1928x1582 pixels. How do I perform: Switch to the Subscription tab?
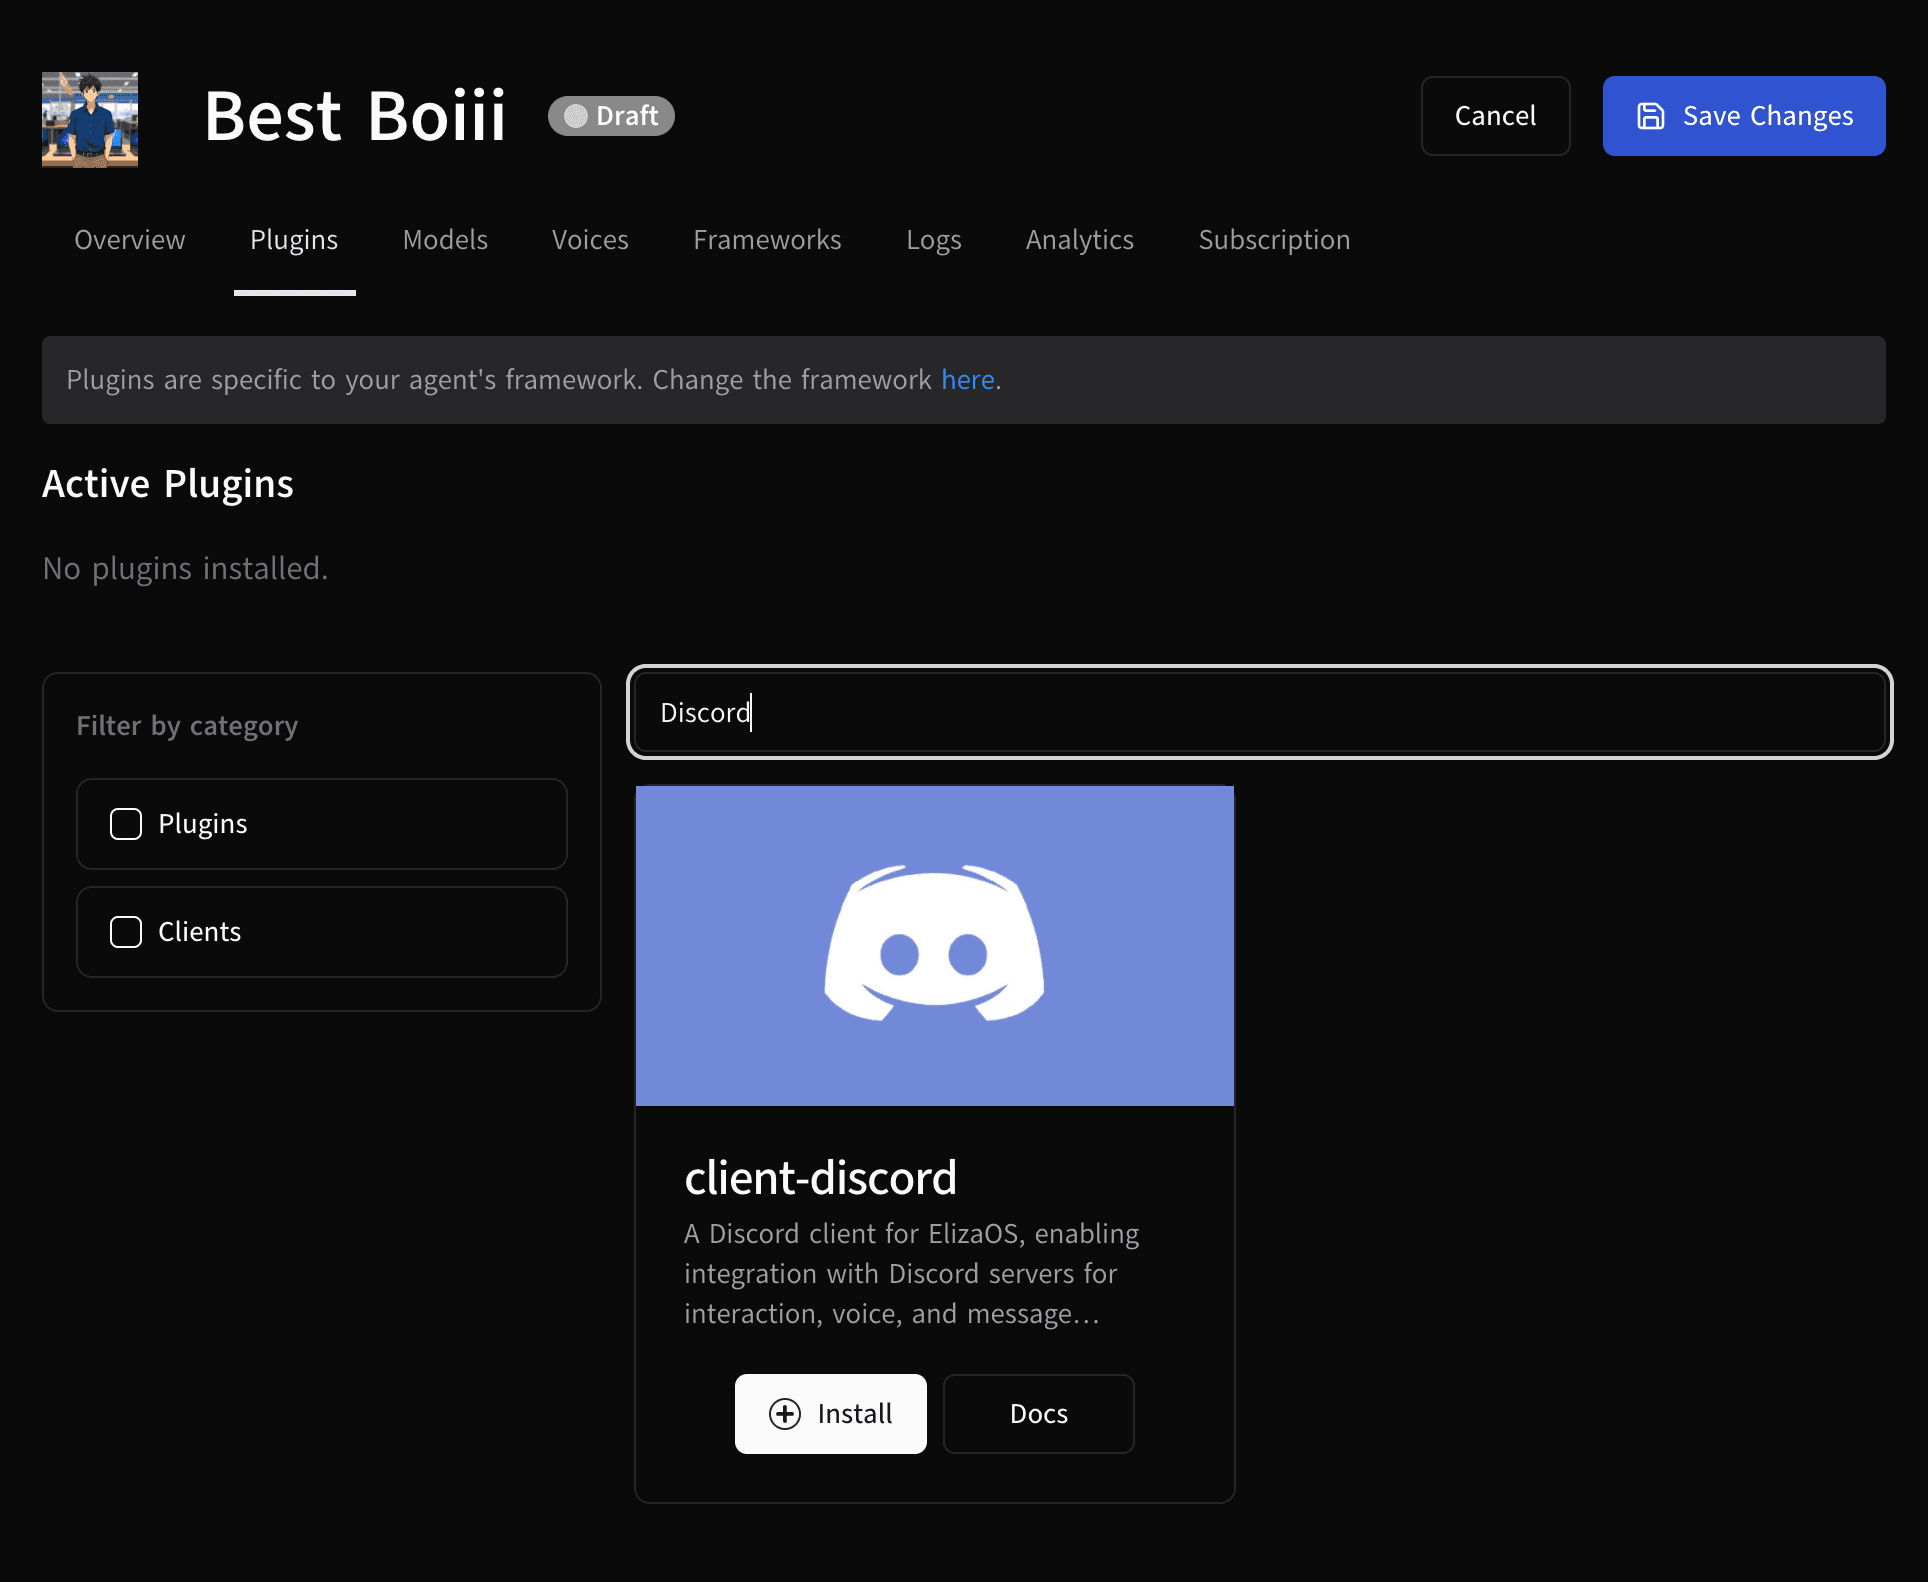(x=1274, y=240)
